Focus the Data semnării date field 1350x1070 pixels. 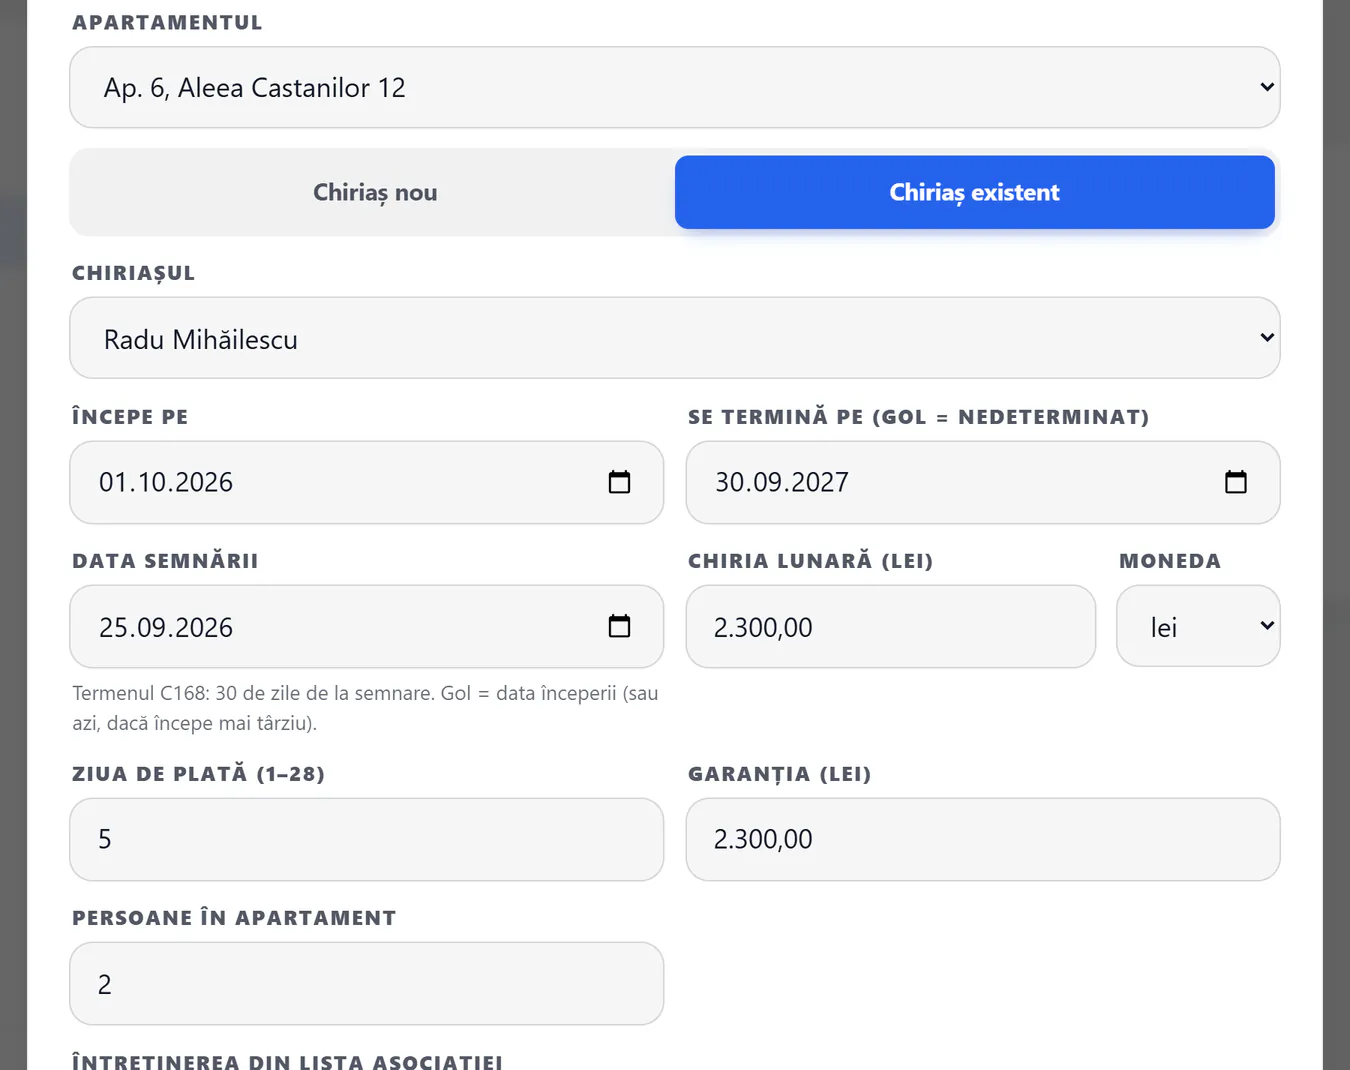point(366,626)
